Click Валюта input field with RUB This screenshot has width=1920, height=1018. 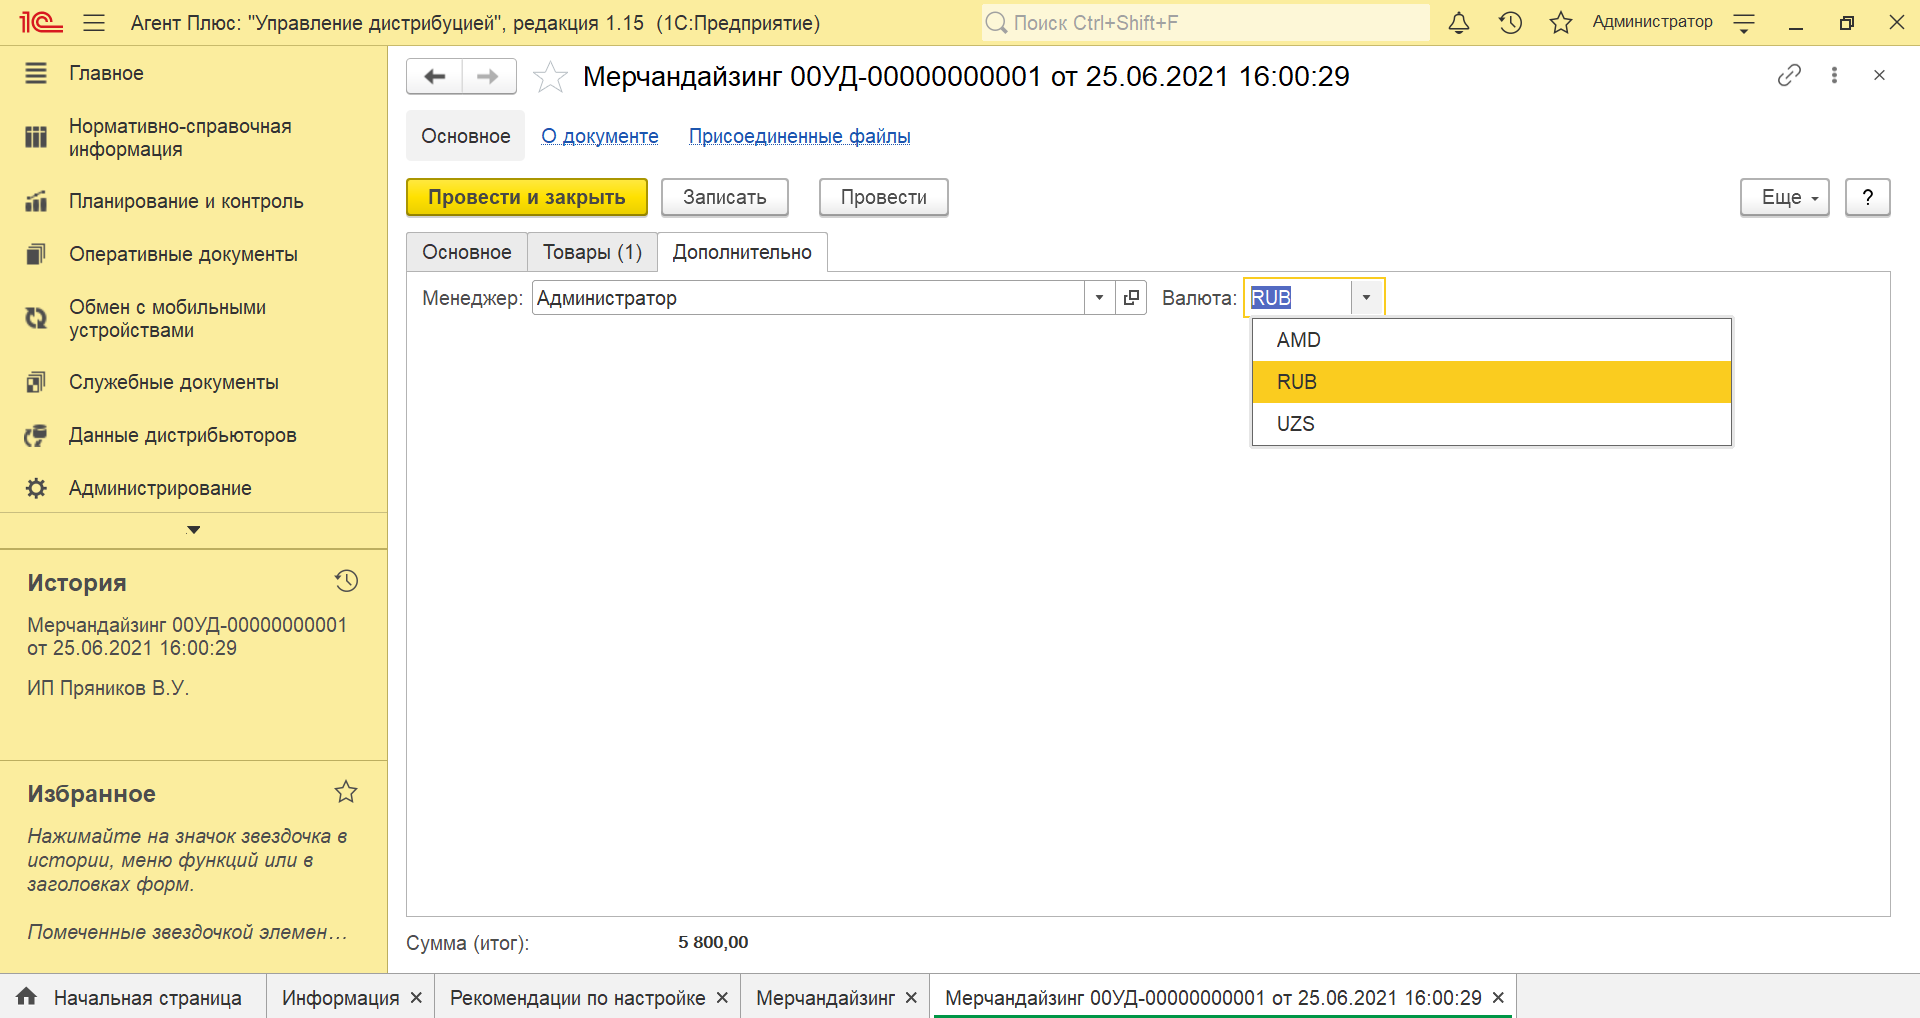(1298, 298)
